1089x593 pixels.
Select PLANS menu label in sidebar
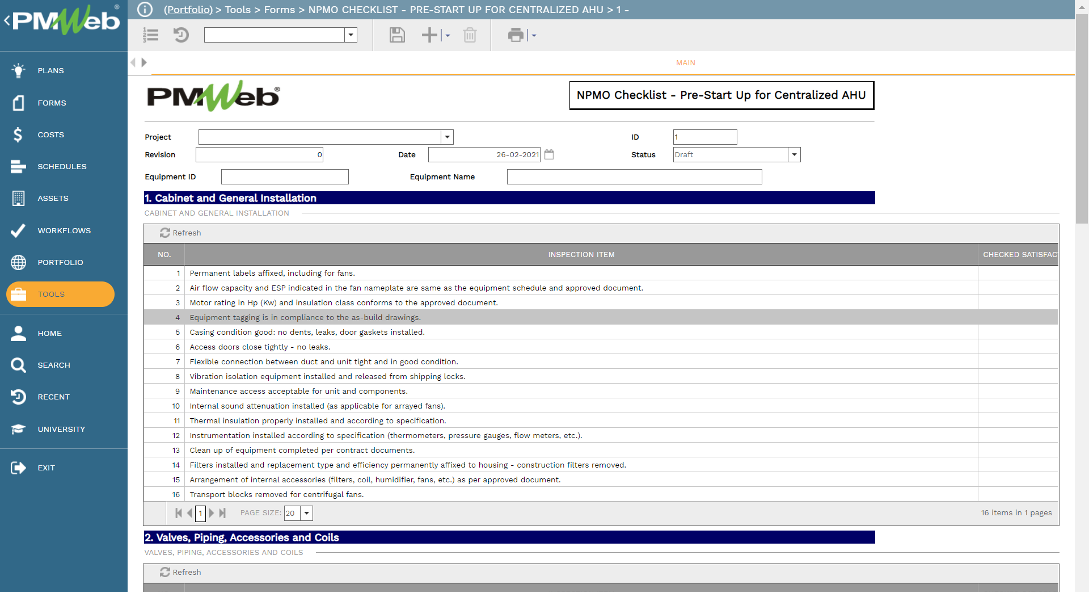51,71
